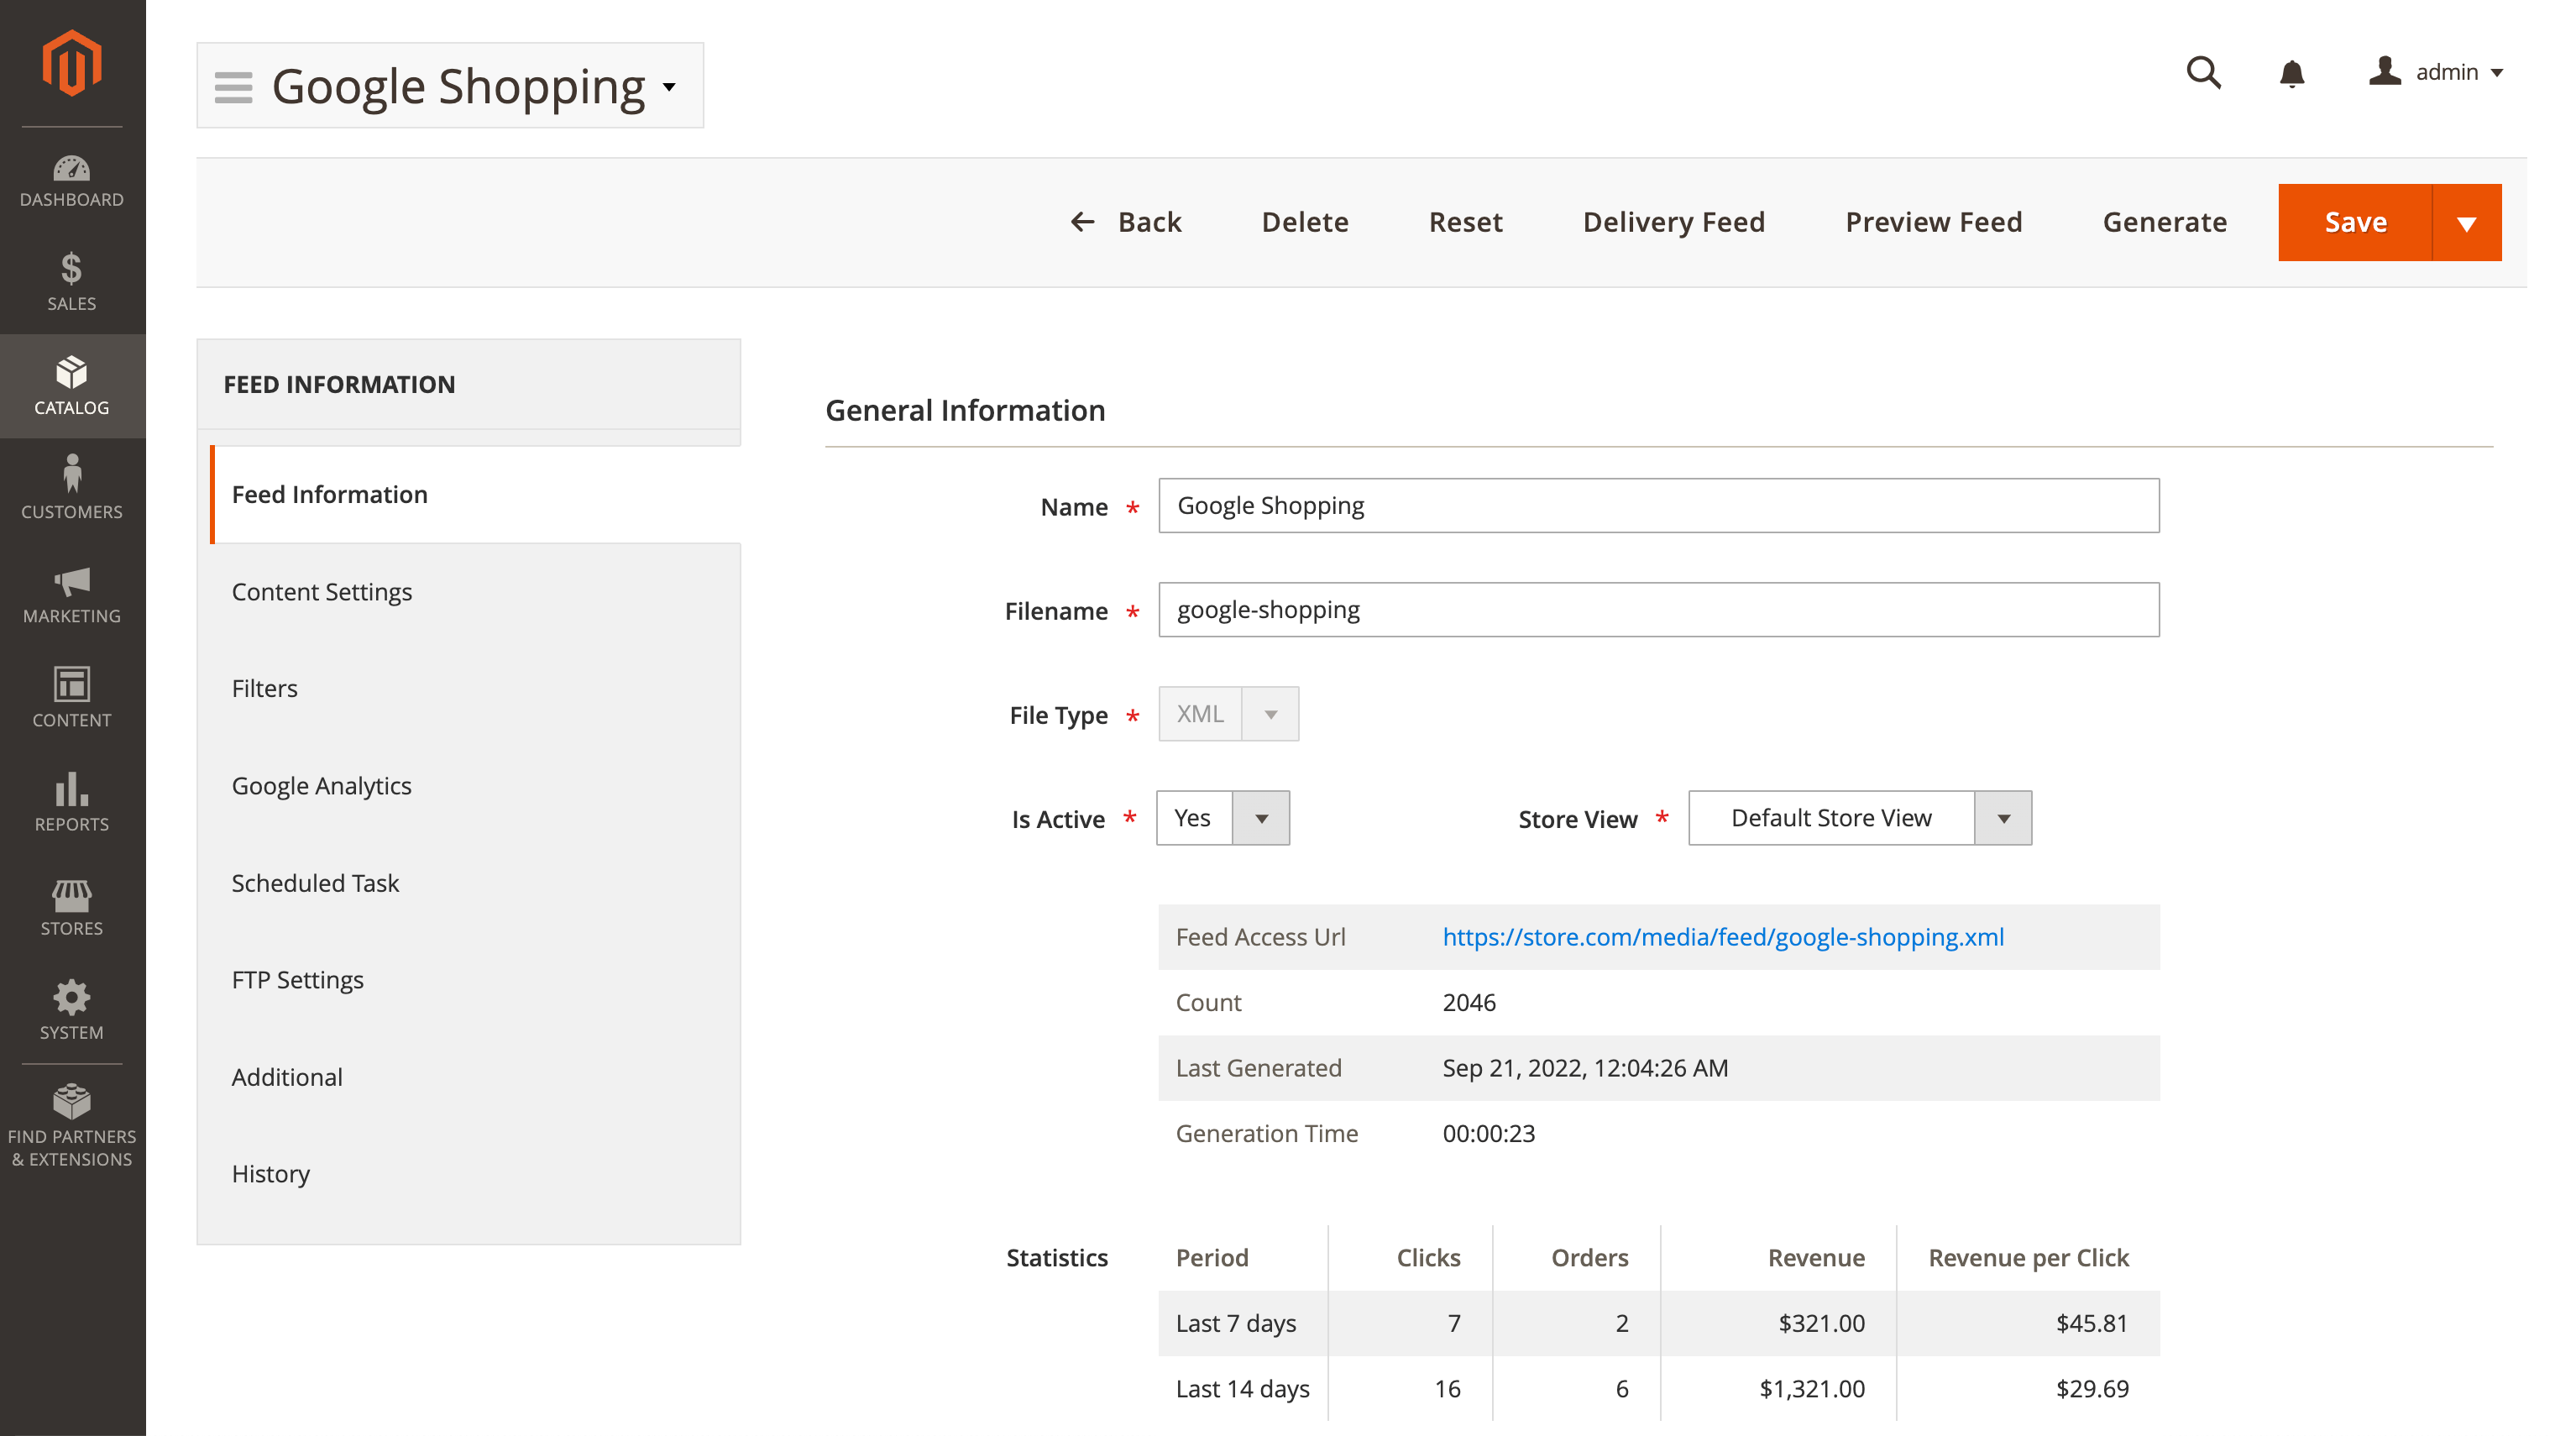Click the FEED INFORMATION panel header
The width and height of the screenshot is (2576, 1436).
(469, 385)
